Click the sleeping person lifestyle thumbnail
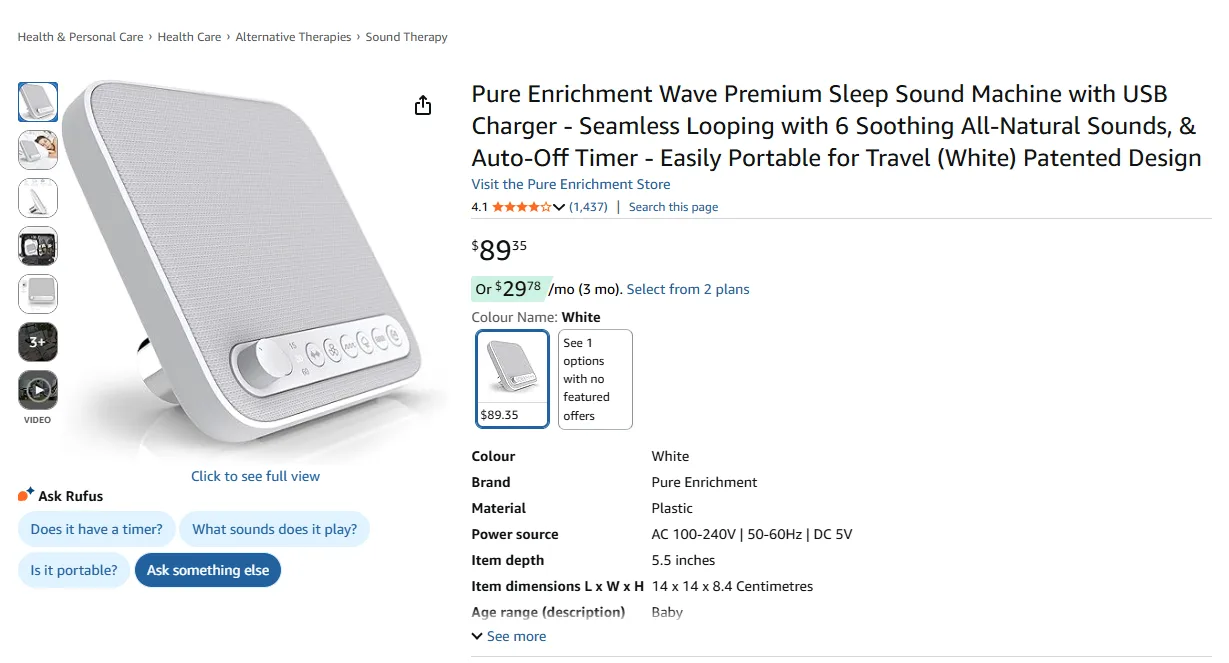The height and width of the screenshot is (663, 1229). click(37, 150)
